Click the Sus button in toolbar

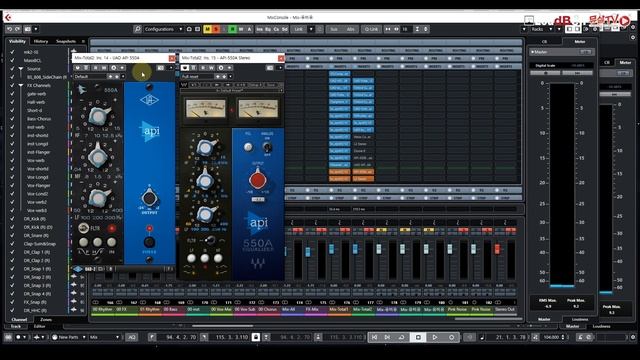(334, 29)
